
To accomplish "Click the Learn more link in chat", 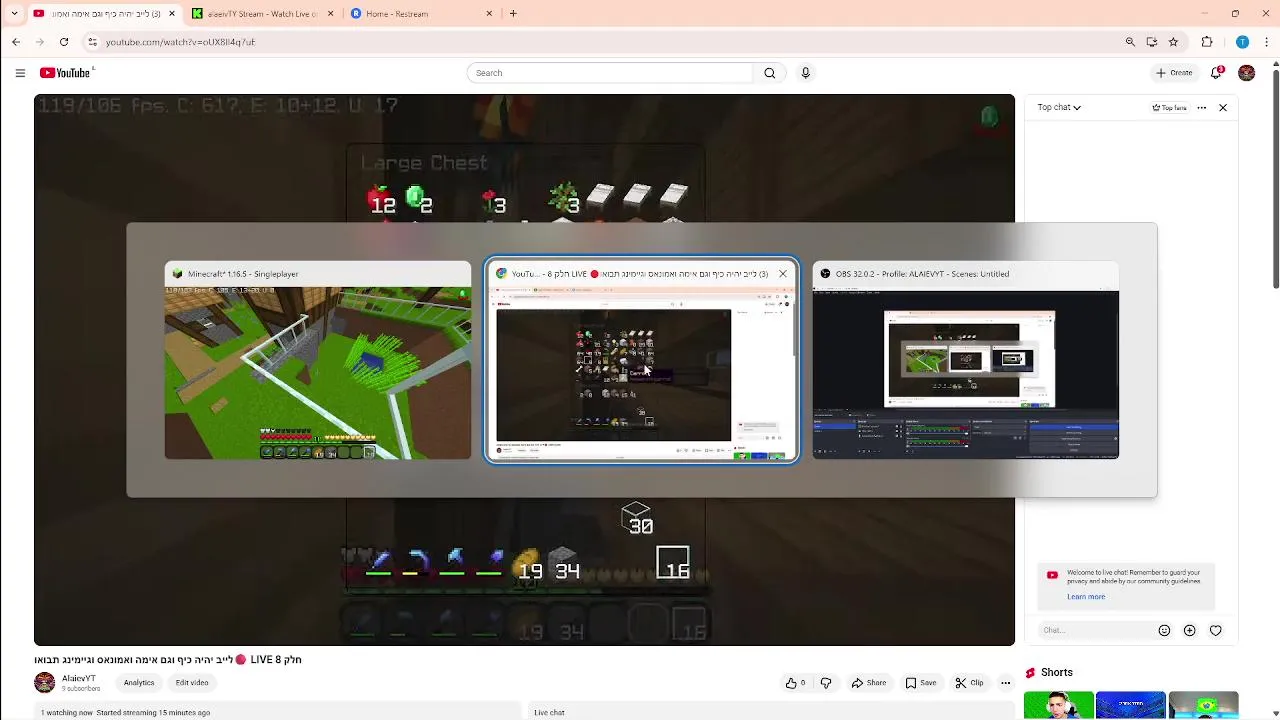I will (1086, 597).
